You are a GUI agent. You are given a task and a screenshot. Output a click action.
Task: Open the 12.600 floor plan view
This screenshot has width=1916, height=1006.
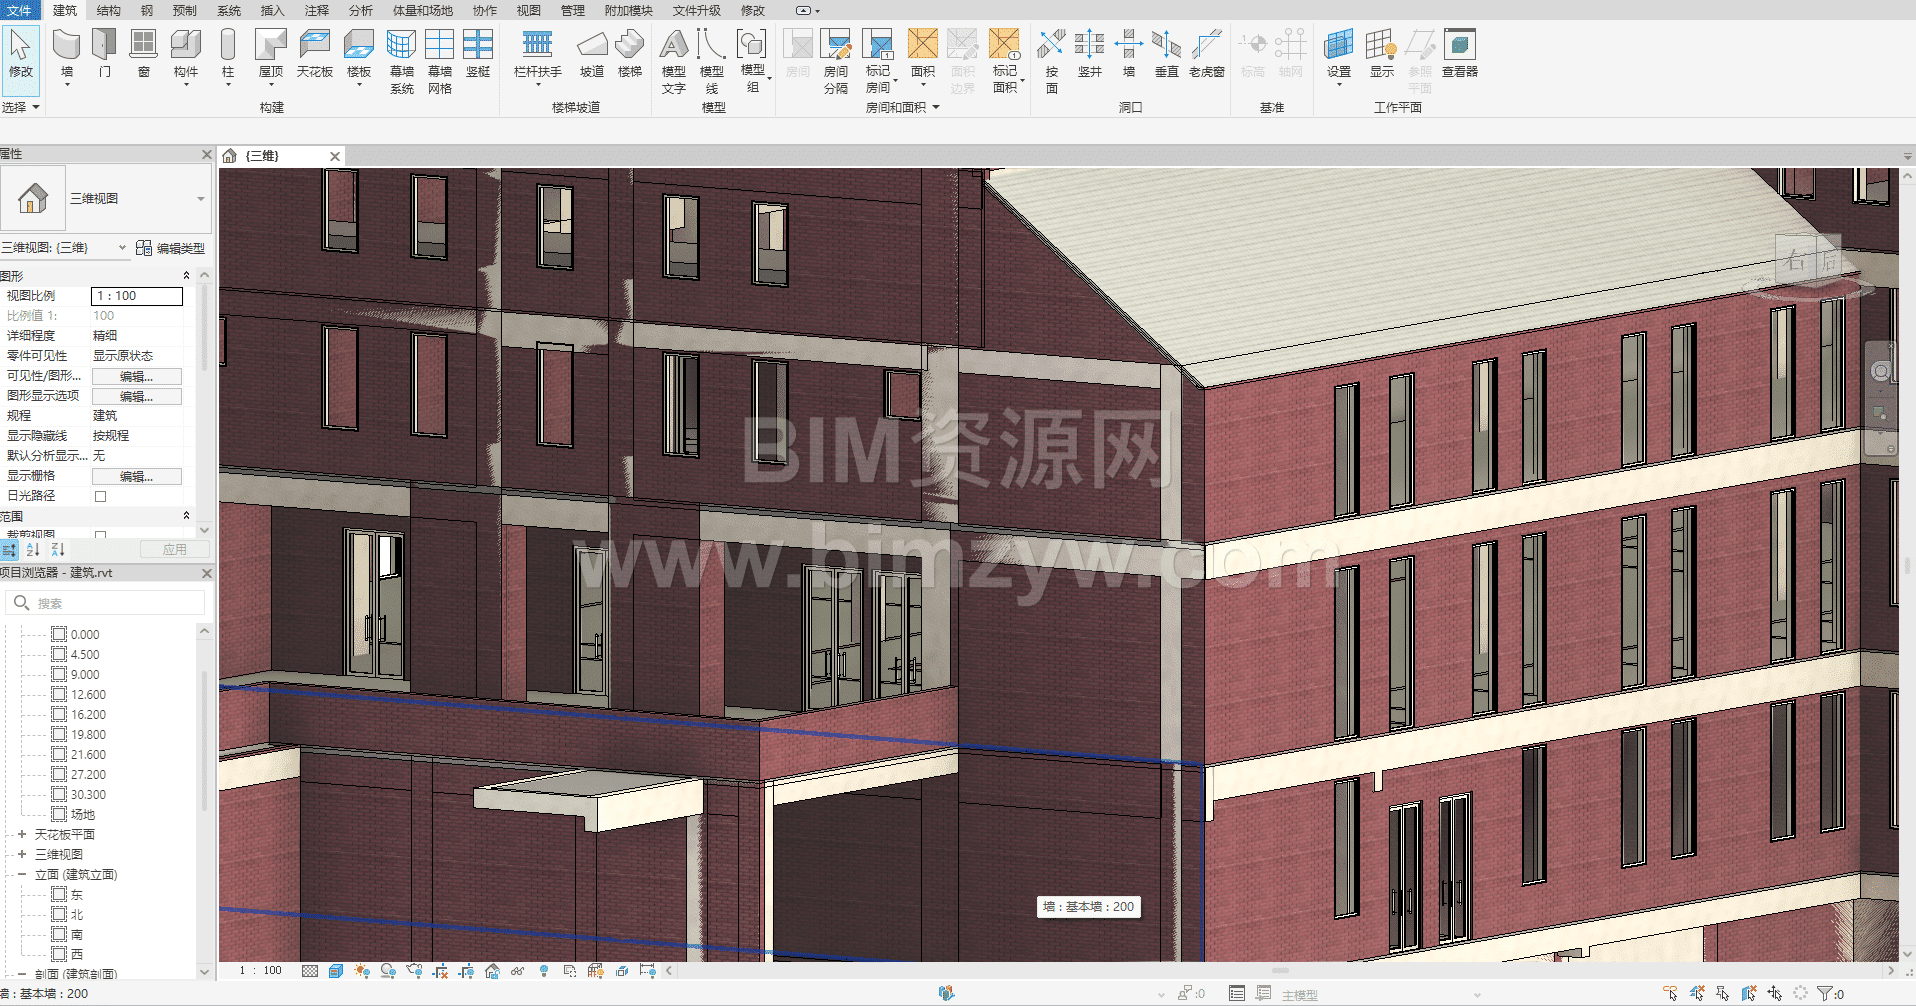88,694
